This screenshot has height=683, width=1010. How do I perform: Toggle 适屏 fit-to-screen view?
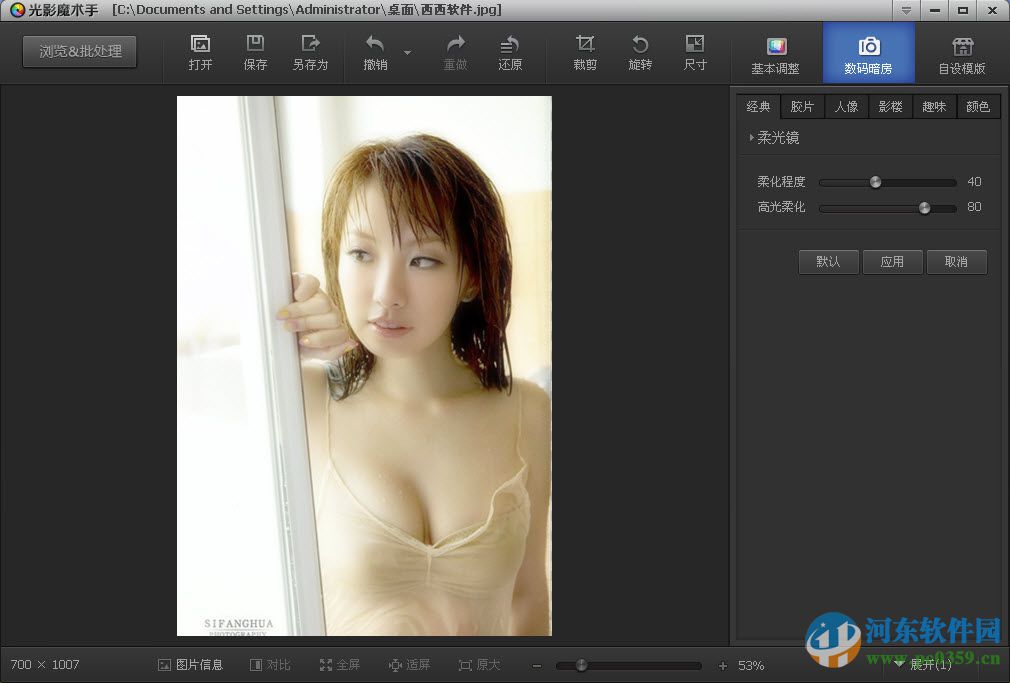tap(409, 664)
